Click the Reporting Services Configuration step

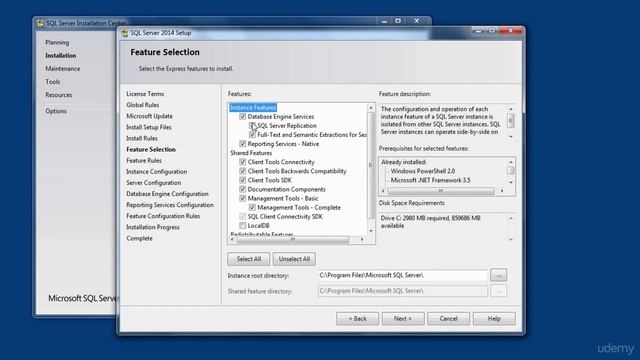pos(170,205)
